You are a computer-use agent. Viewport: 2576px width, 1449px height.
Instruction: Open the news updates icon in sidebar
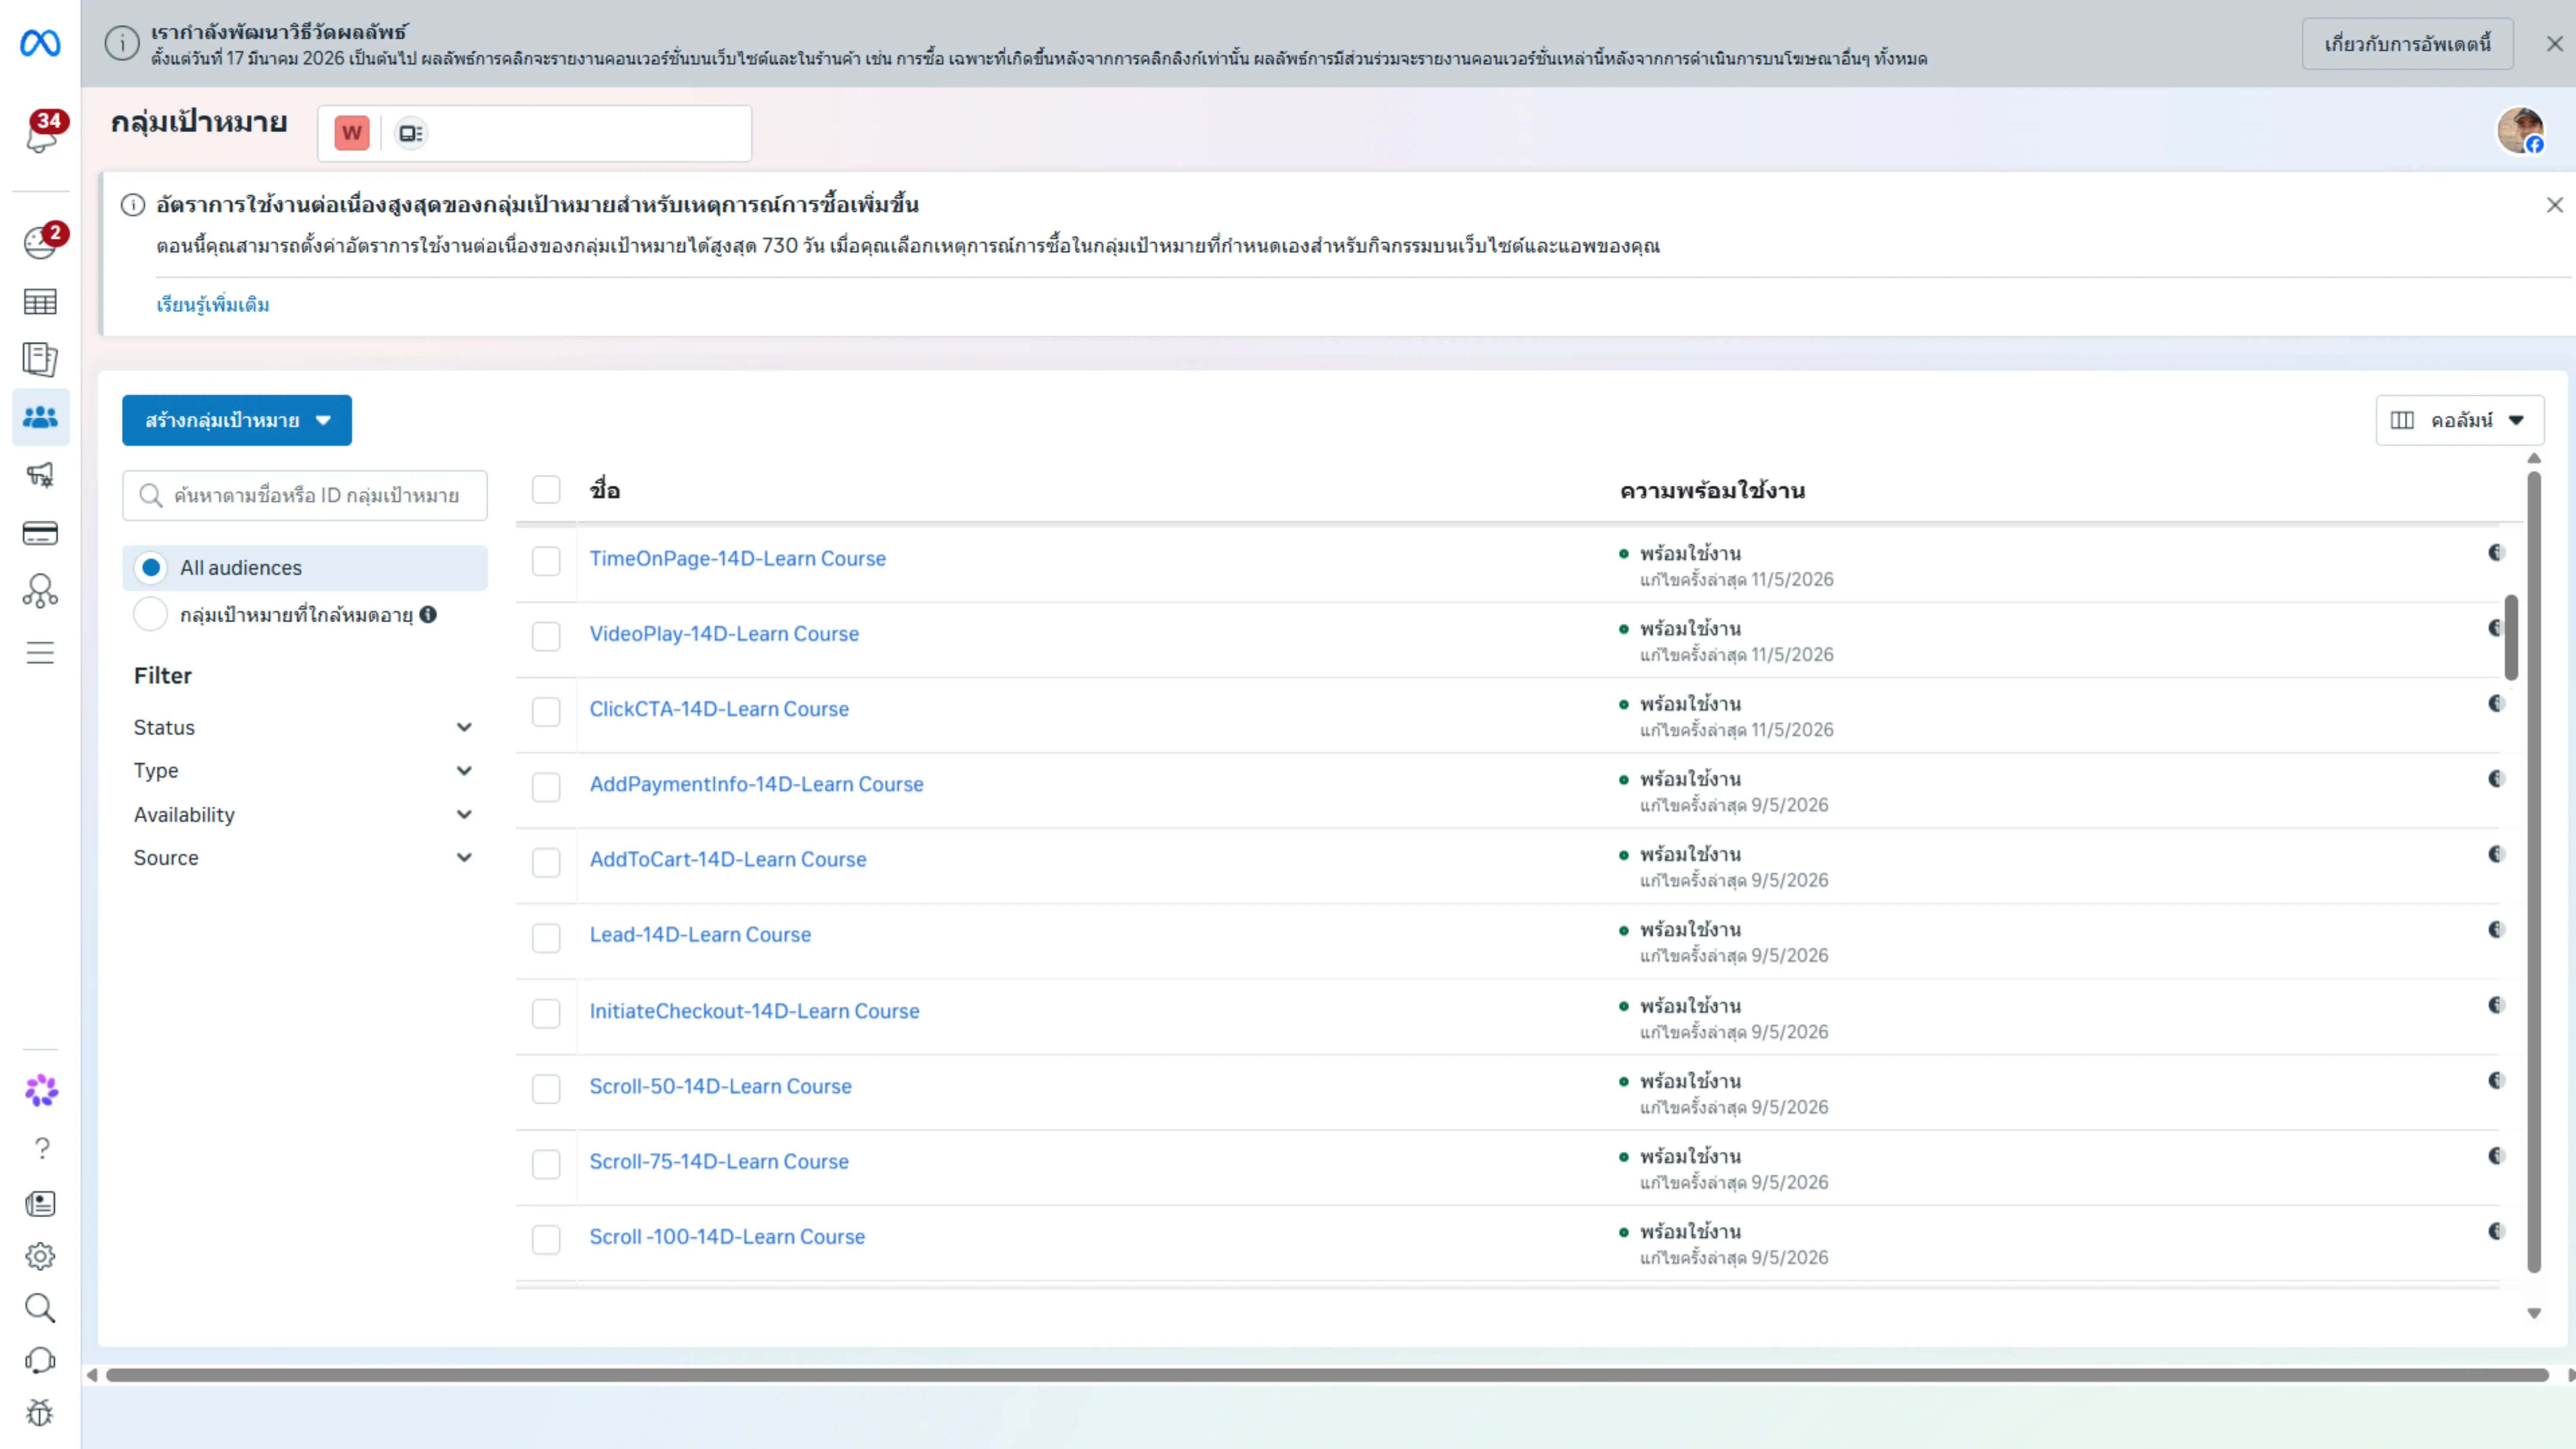pos(40,1204)
